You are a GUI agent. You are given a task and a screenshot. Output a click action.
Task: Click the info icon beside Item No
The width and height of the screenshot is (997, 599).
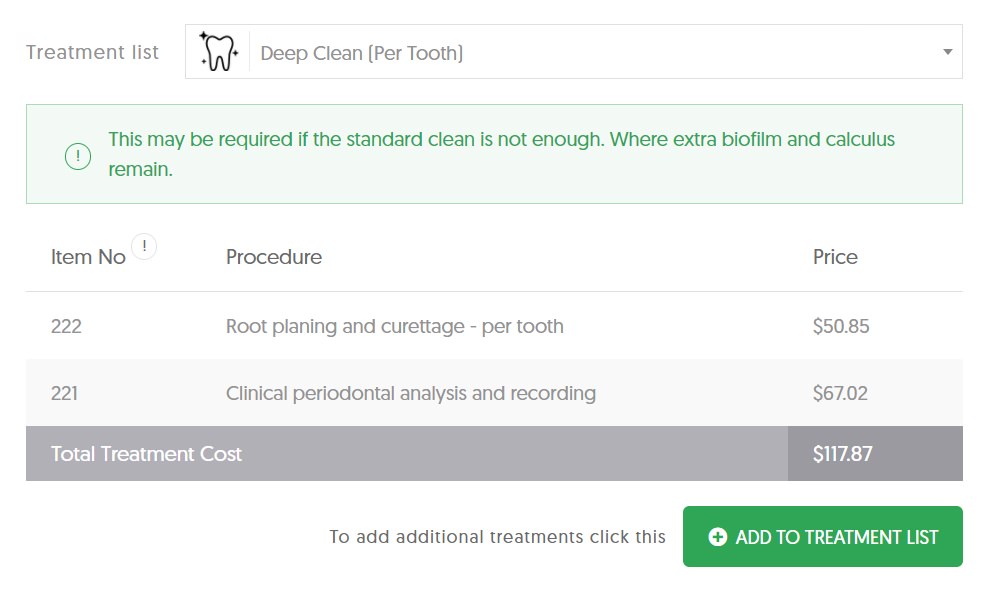(x=144, y=246)
